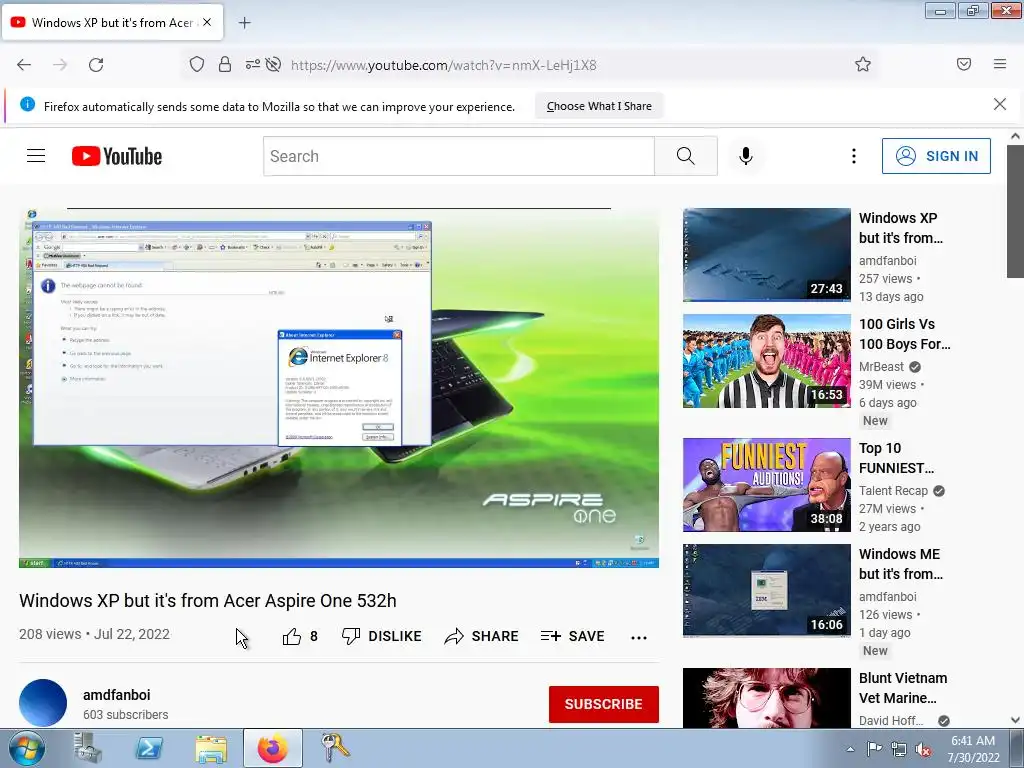
Task: Focus the YouTube Search field
Action: [x=458, y=156]
